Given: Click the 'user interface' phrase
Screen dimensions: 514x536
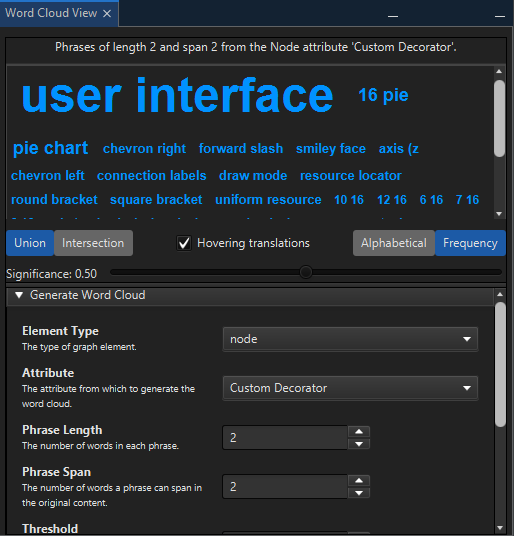Looking at the screenshot, I should pos(177,95).
